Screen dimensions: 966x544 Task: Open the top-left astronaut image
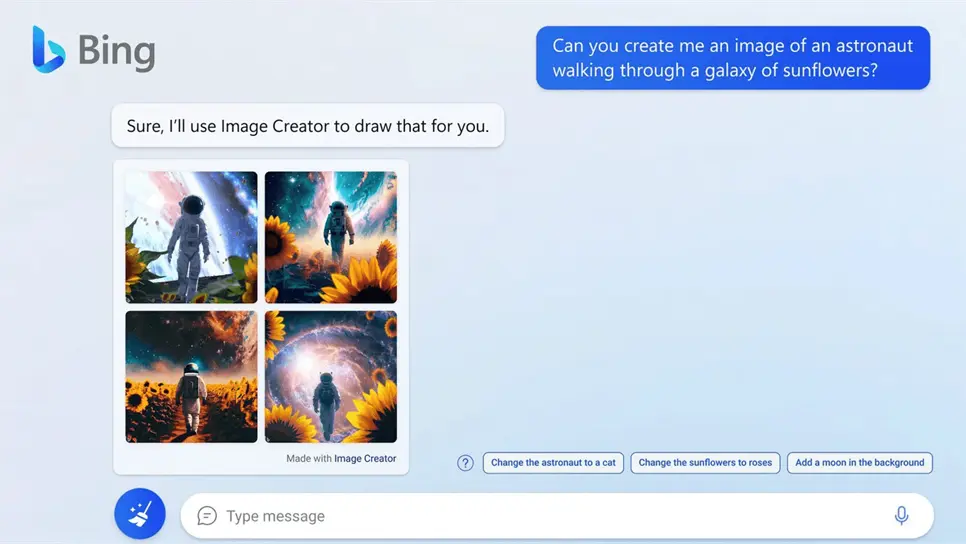pyautogui.click(x=191, y=237)
